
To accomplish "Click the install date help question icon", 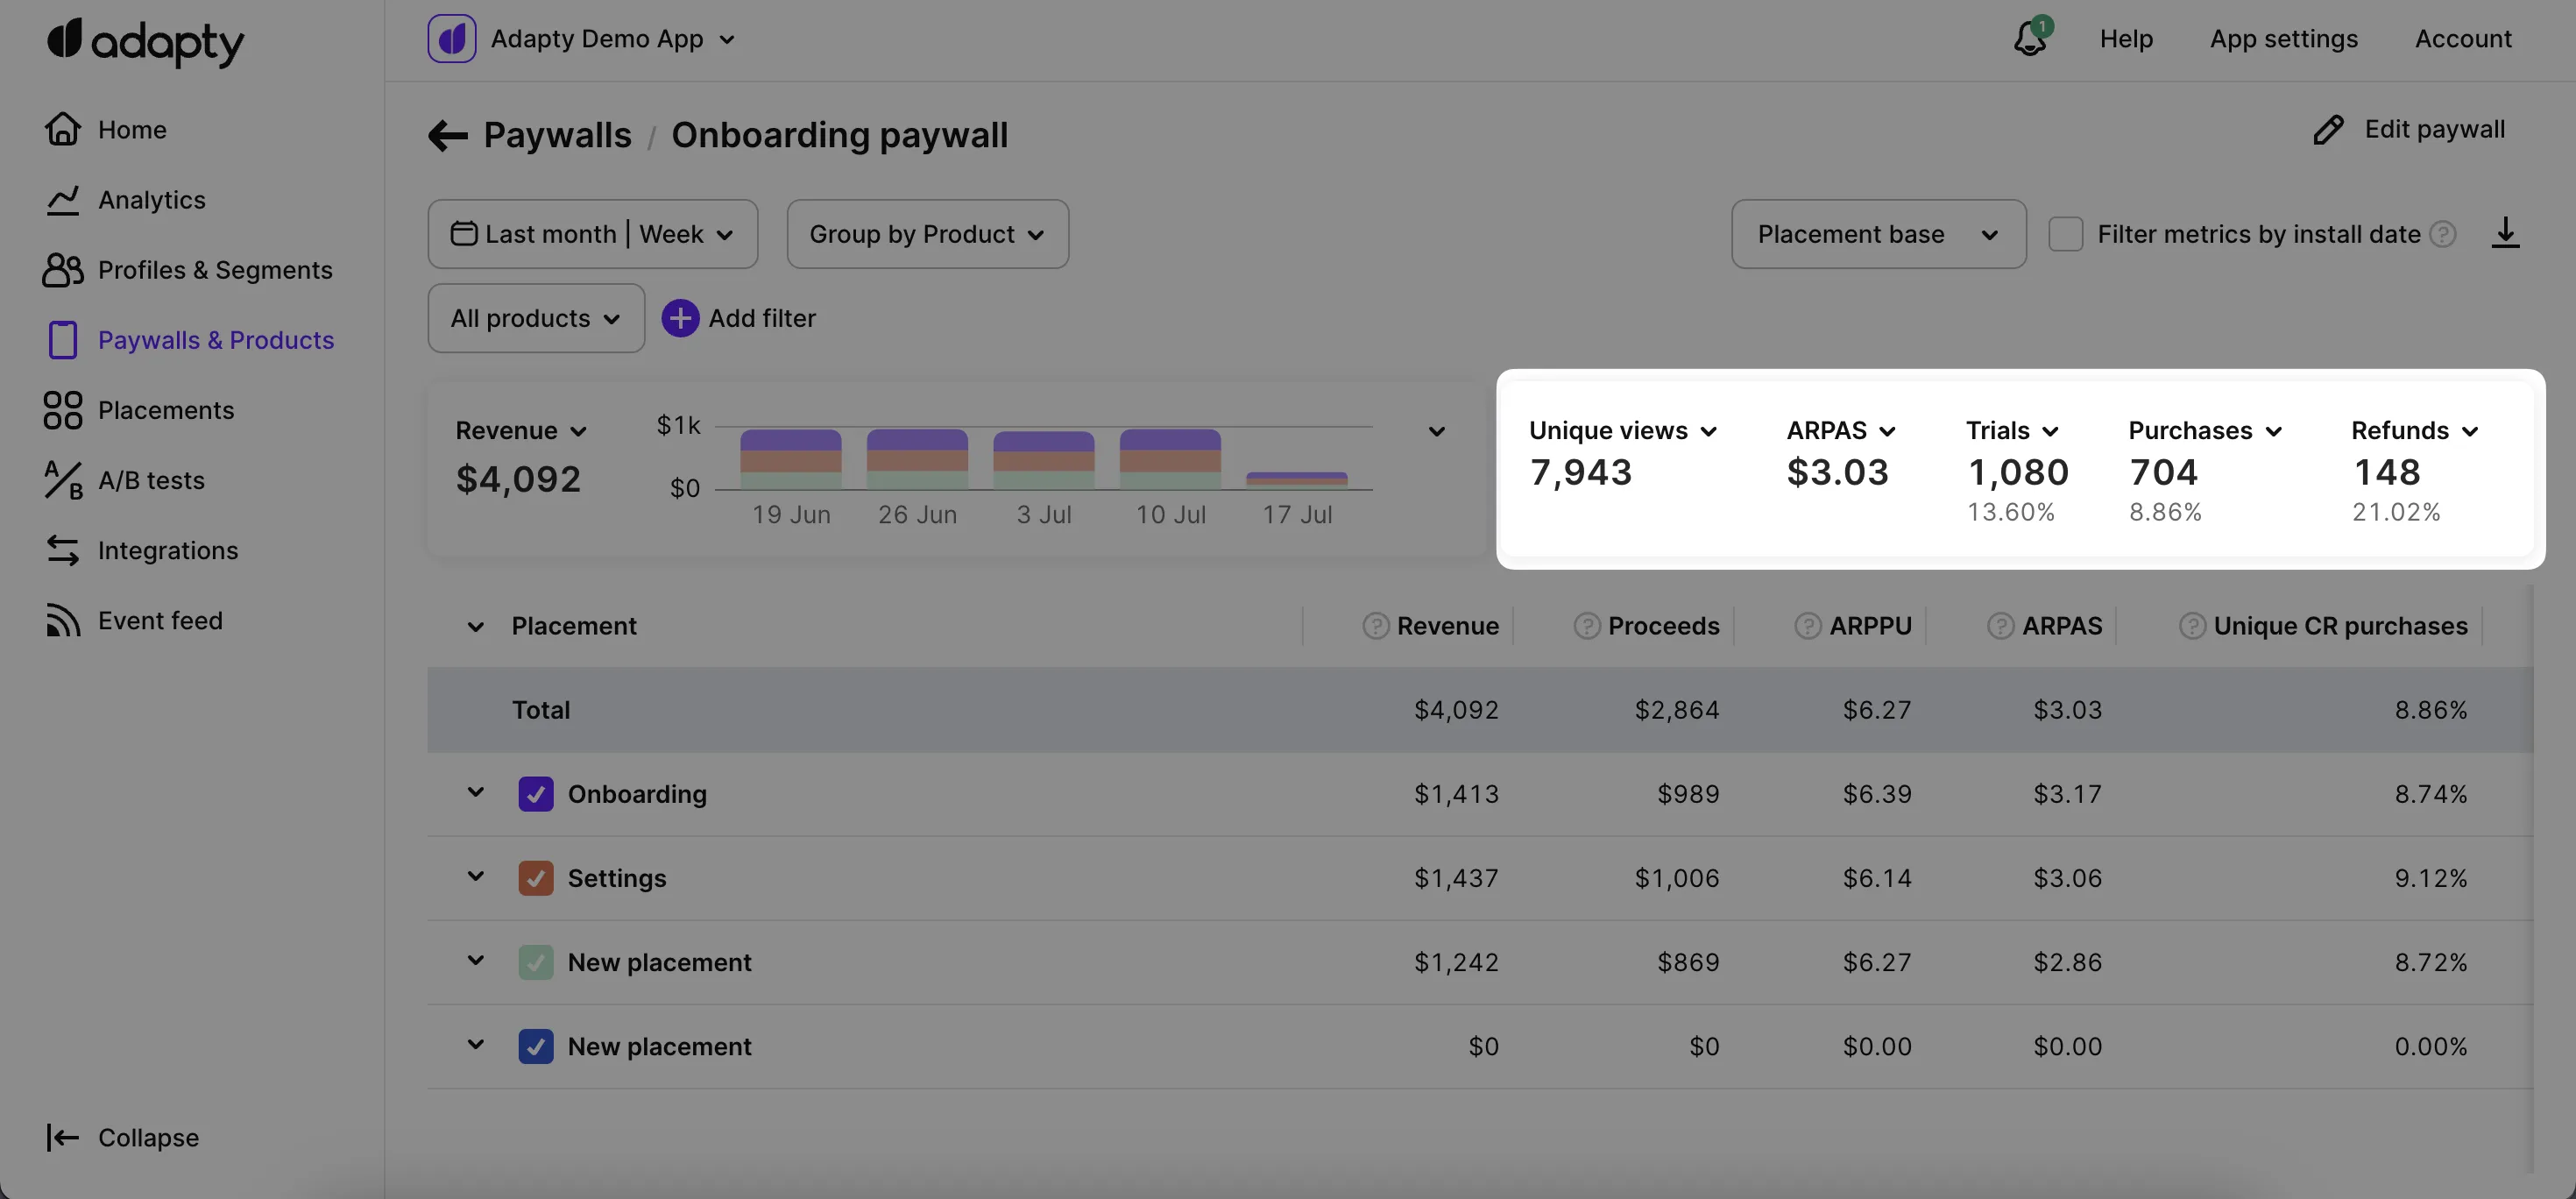I will [2443, 234].
